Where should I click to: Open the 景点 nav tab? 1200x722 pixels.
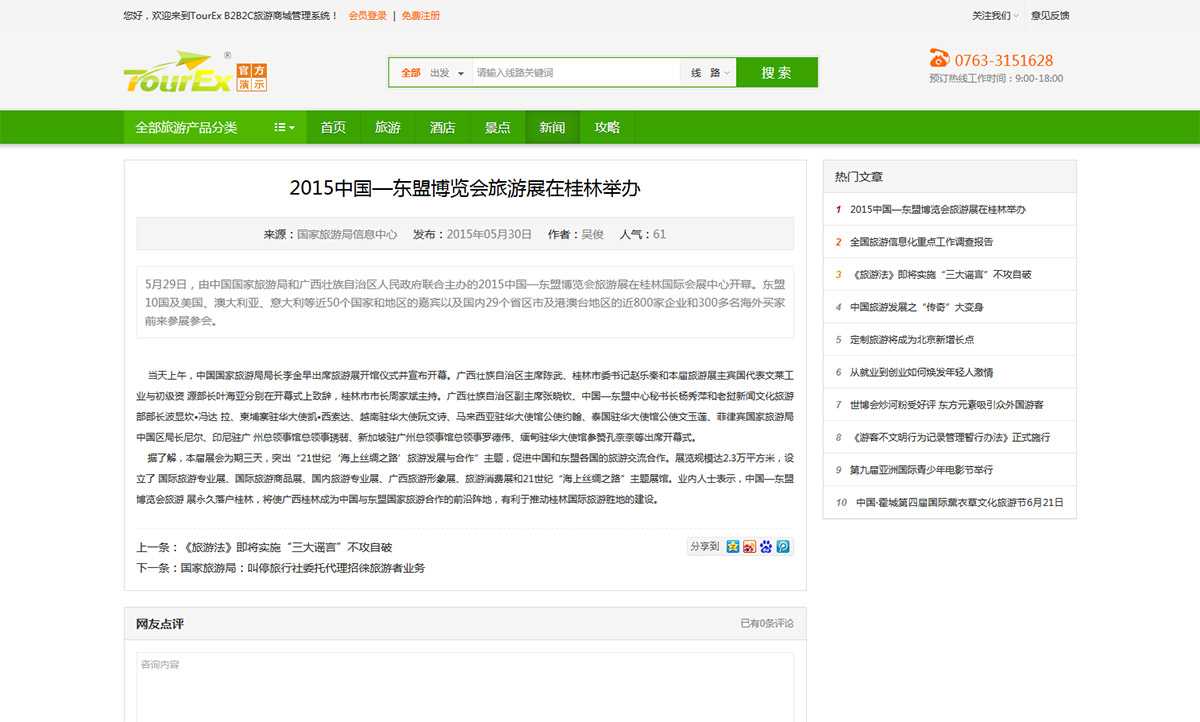498,128
